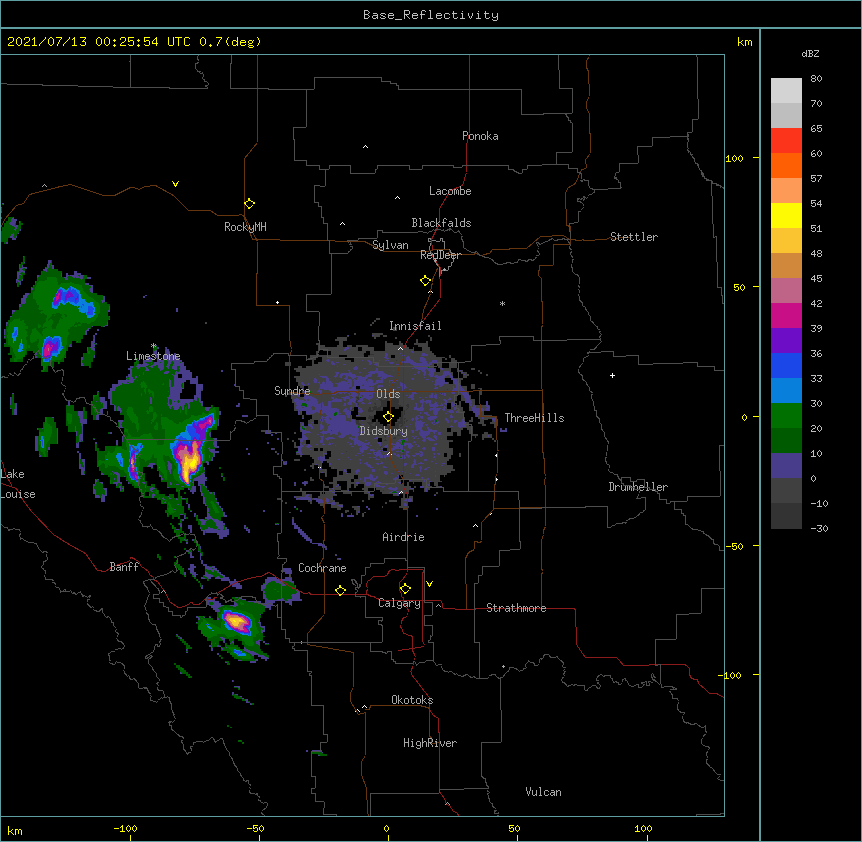This screenshot has height=842, width=862.
Task: Click the yellow V marker northwest of RockyMH
Action: click(175, 184)
